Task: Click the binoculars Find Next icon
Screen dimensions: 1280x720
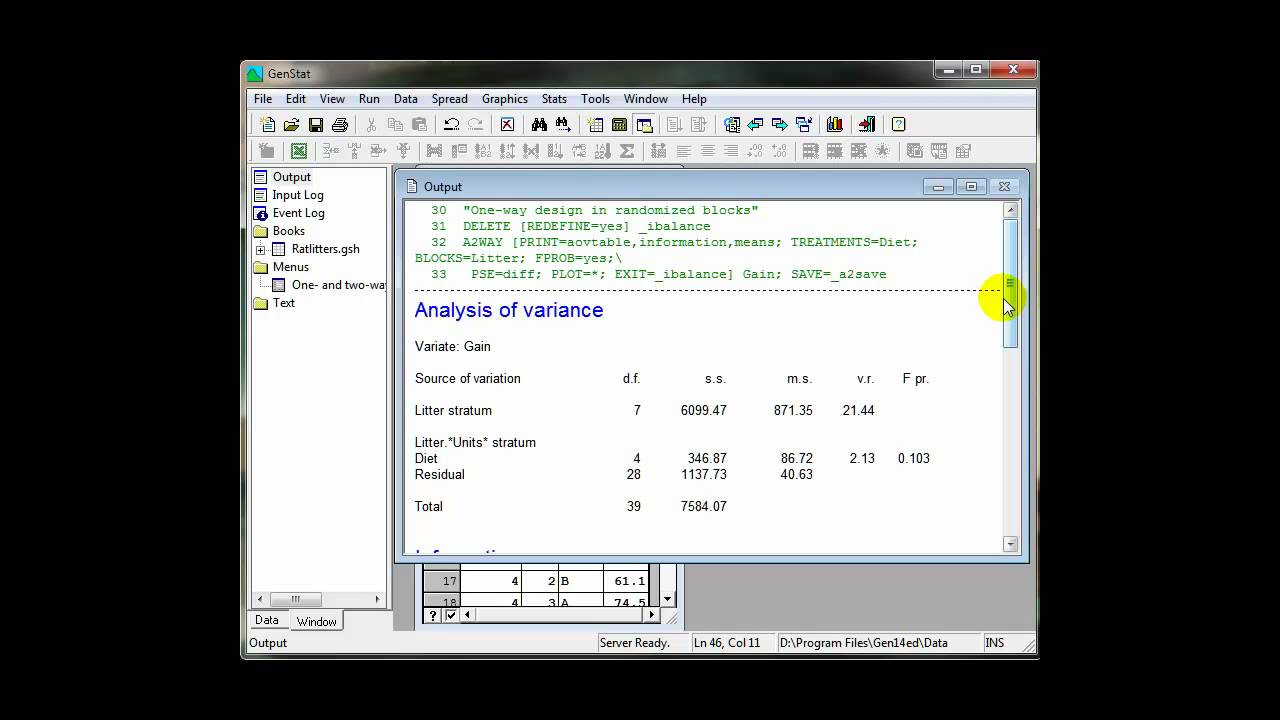Action: coord(563,125)
